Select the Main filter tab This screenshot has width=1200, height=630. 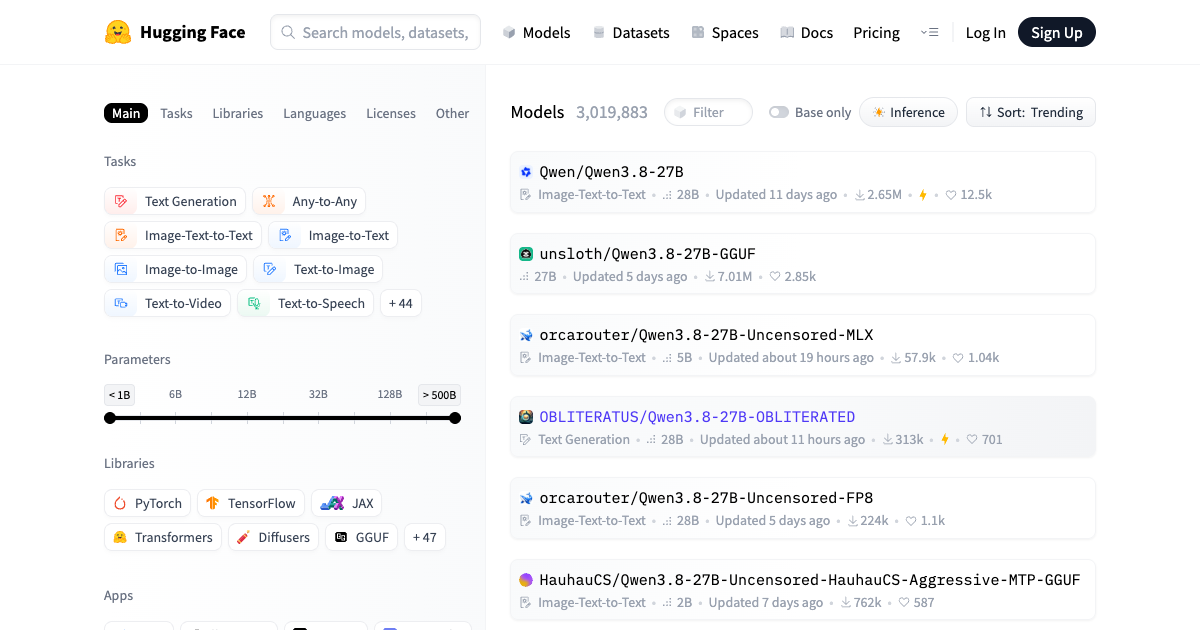click(x=126, y=113)
